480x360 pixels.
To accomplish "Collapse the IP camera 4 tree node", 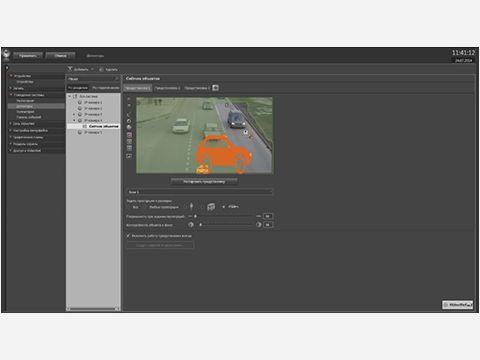I will [x=74, y=120].
